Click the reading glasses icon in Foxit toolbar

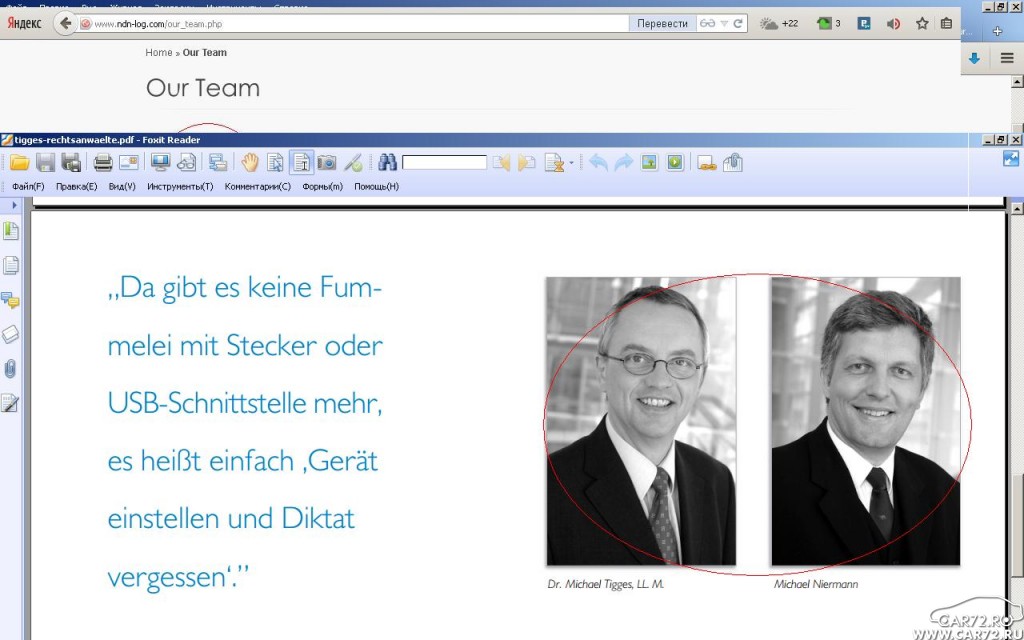186,163
